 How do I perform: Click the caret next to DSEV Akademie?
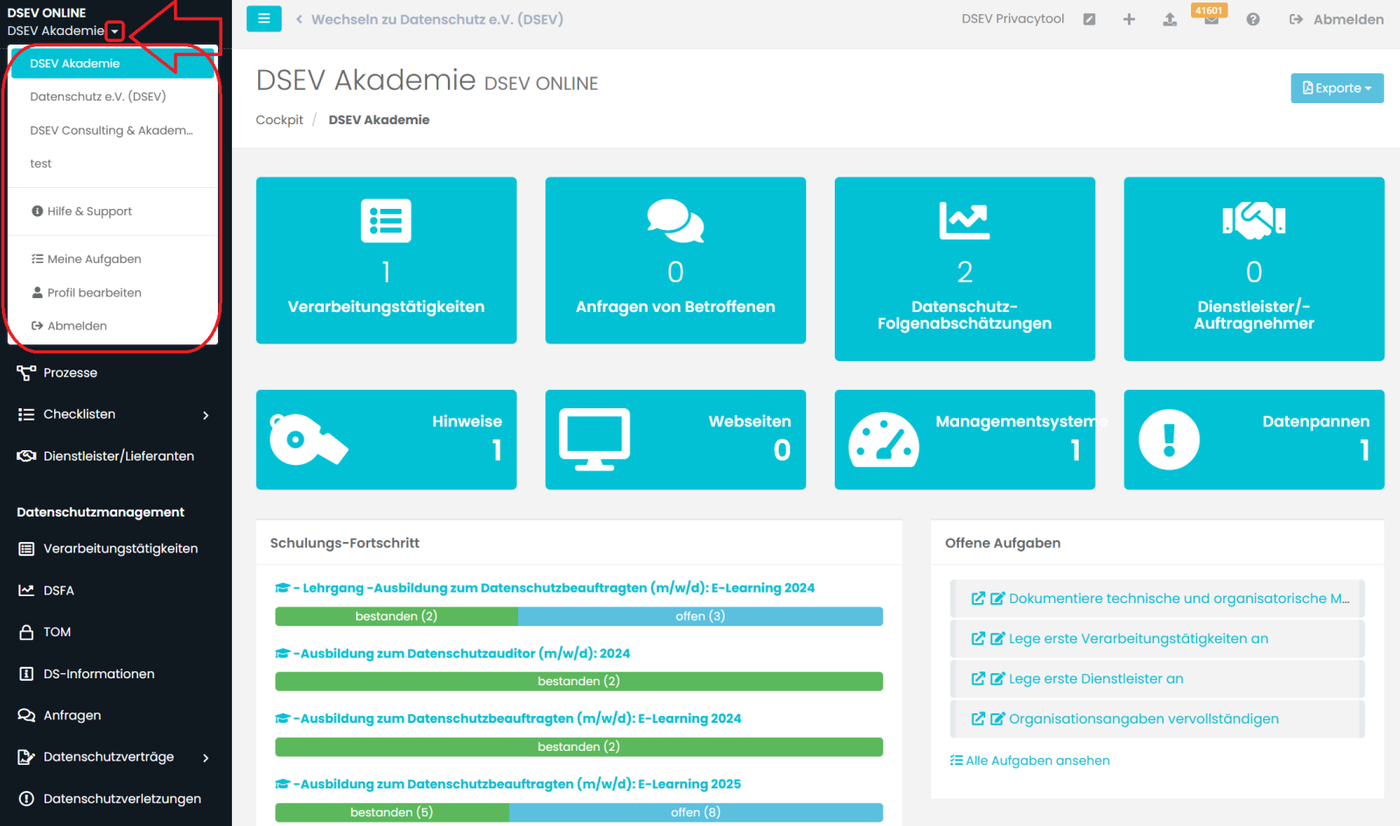[115, 32]
